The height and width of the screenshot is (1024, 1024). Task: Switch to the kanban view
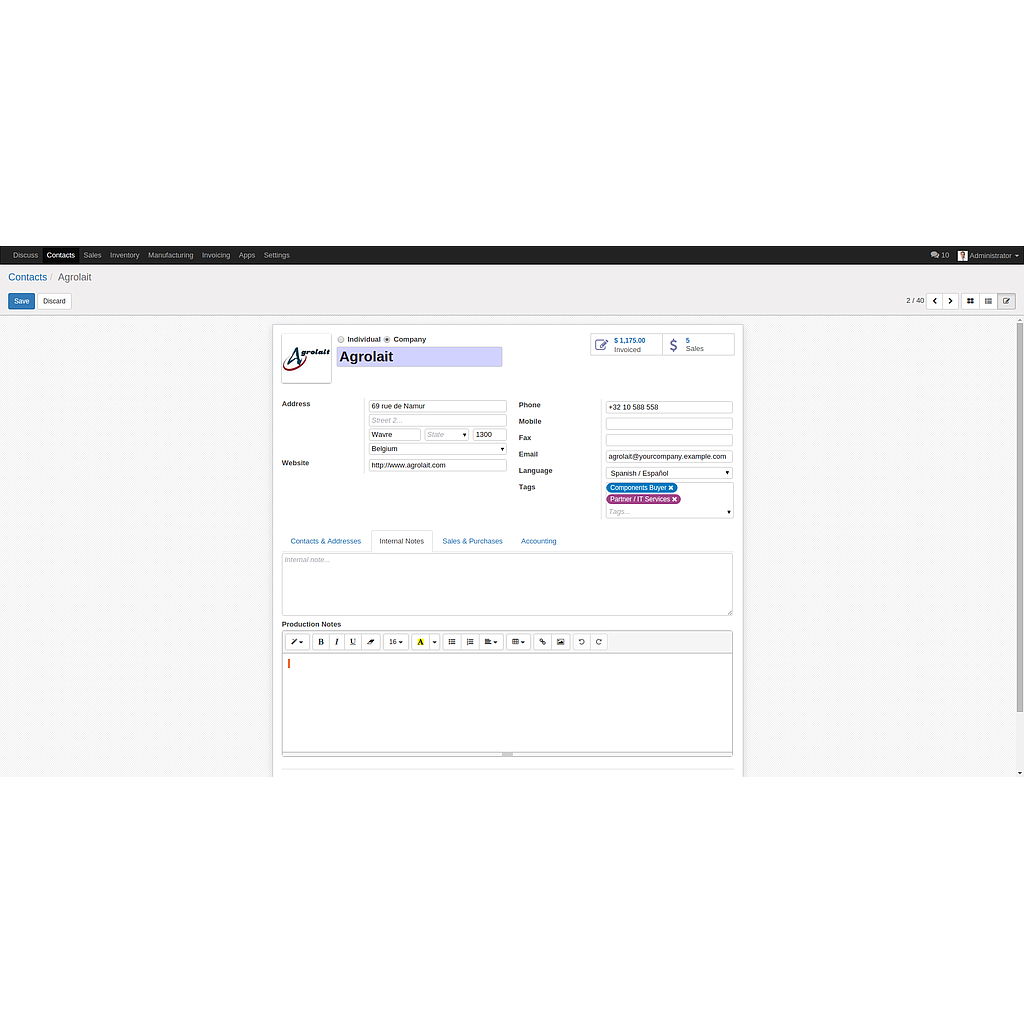tap(970, 301)
